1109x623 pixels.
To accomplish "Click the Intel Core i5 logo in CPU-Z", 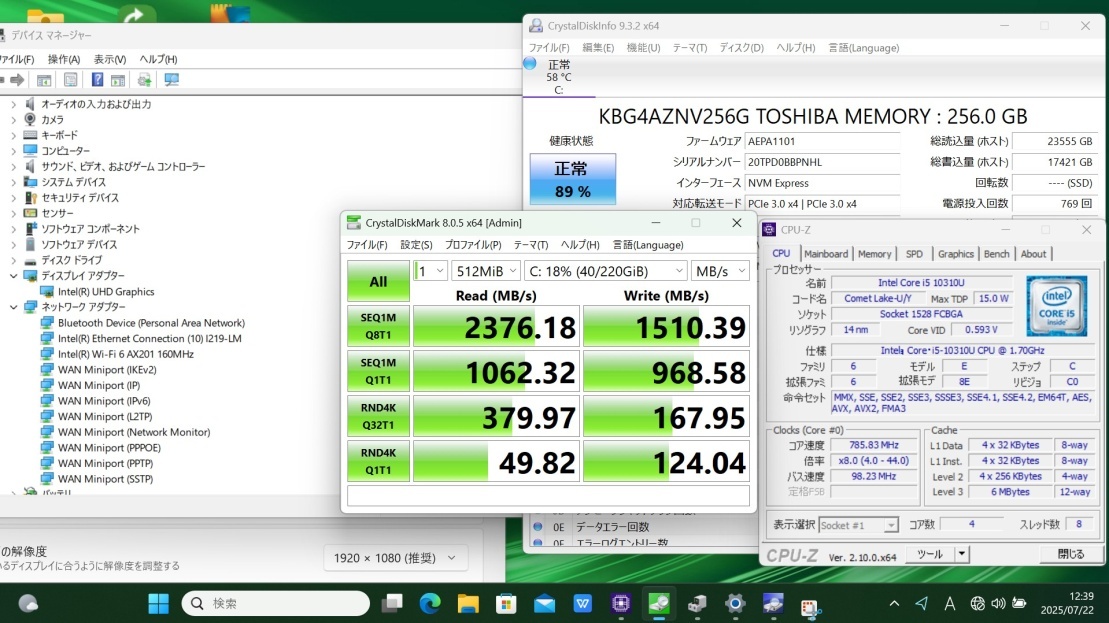I will (x=1057, y=305).
